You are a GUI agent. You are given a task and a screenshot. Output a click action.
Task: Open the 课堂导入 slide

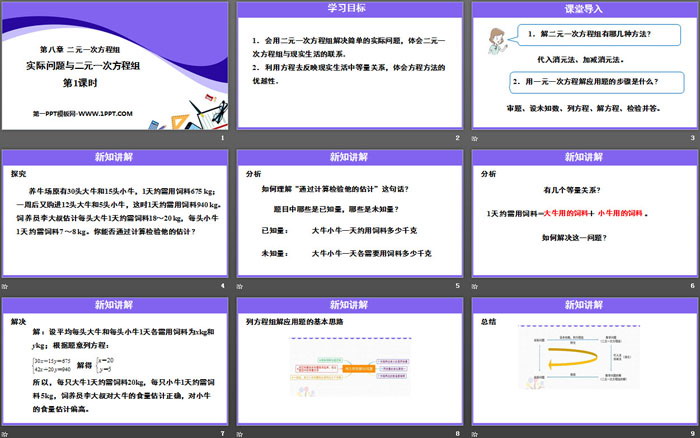[584, 64]
